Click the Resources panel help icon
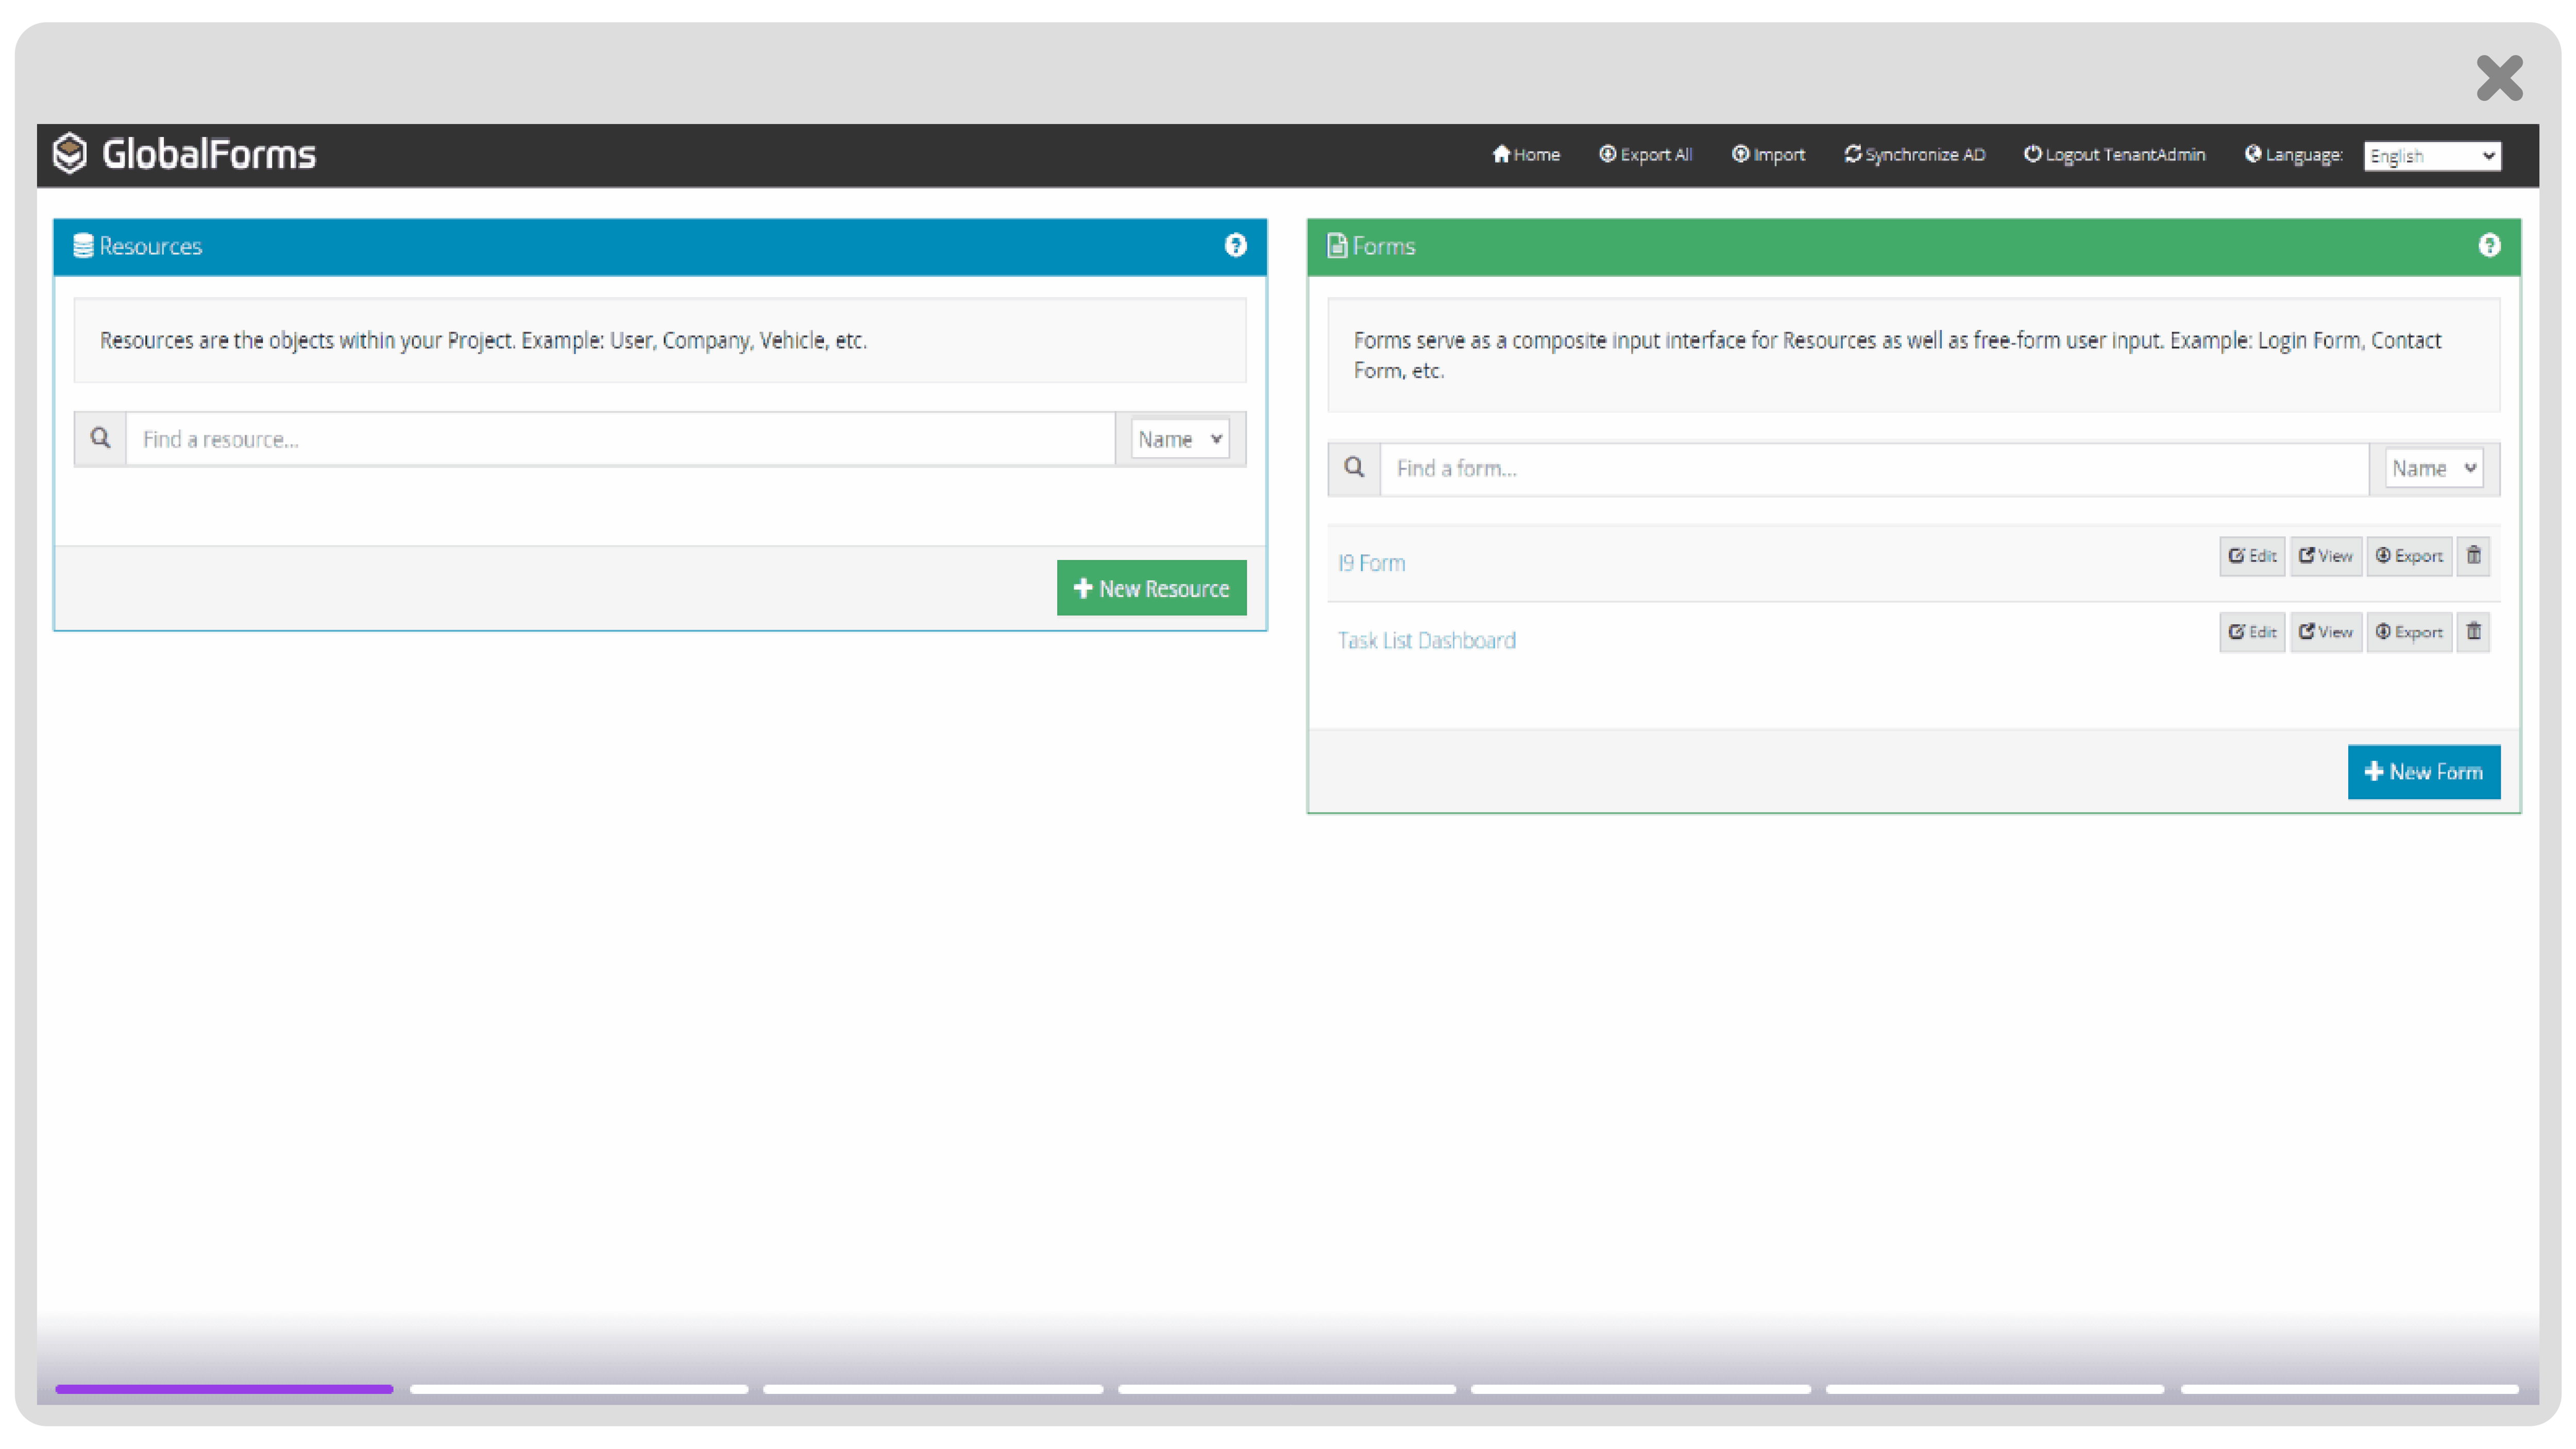Viewport: 2576px width, 1449px height. point(1235,246)
